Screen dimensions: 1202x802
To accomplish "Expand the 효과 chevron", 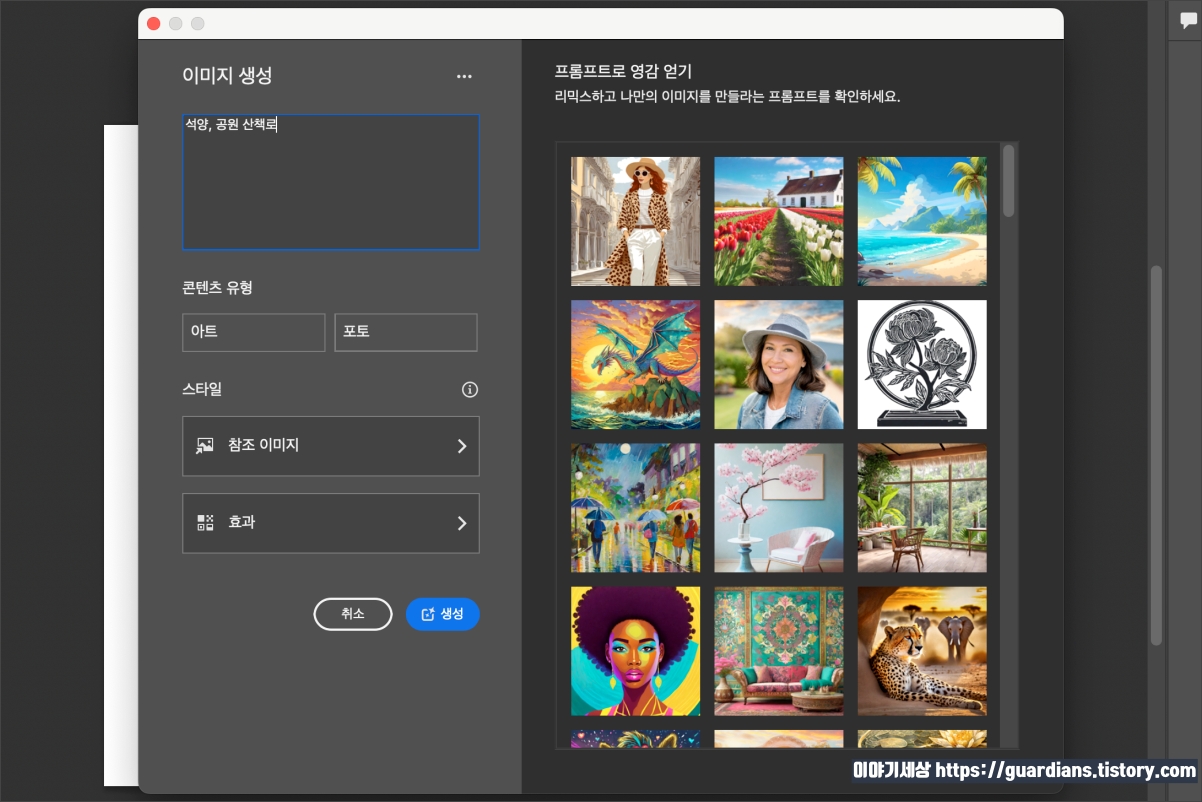I will pos(462,522).
